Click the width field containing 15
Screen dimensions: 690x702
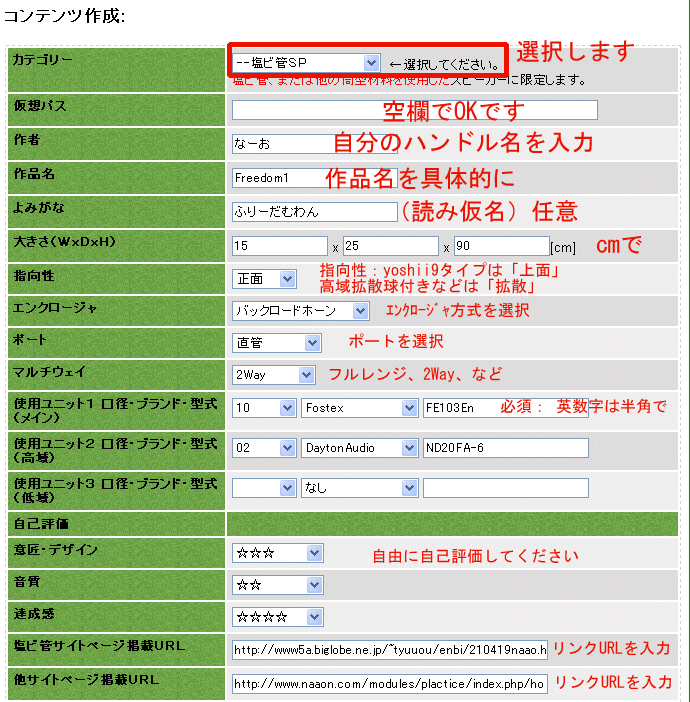(279, 245)
